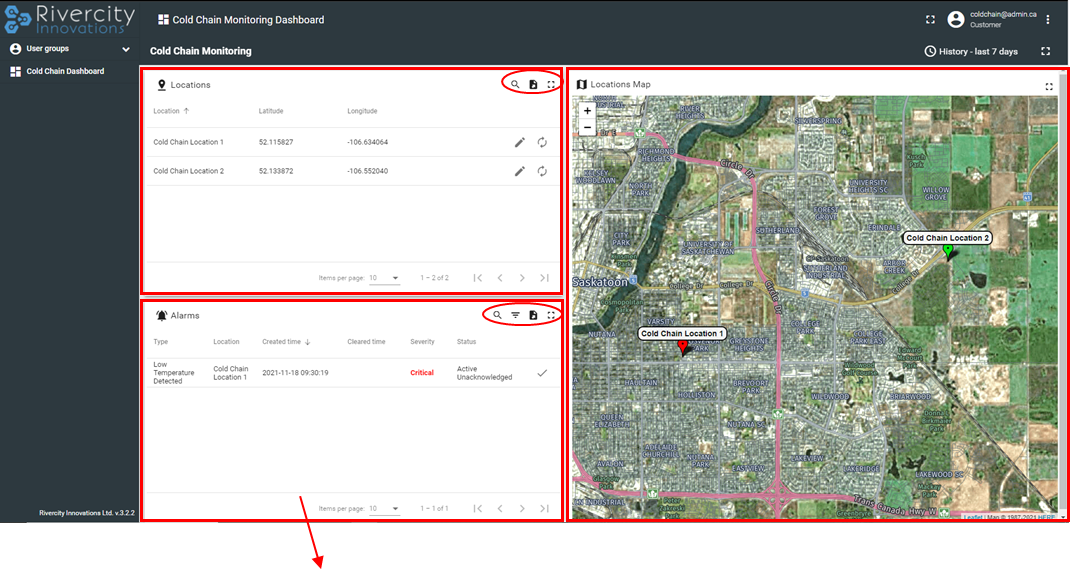Click the red Cold Chain Location 1 marker

(683, 347)
